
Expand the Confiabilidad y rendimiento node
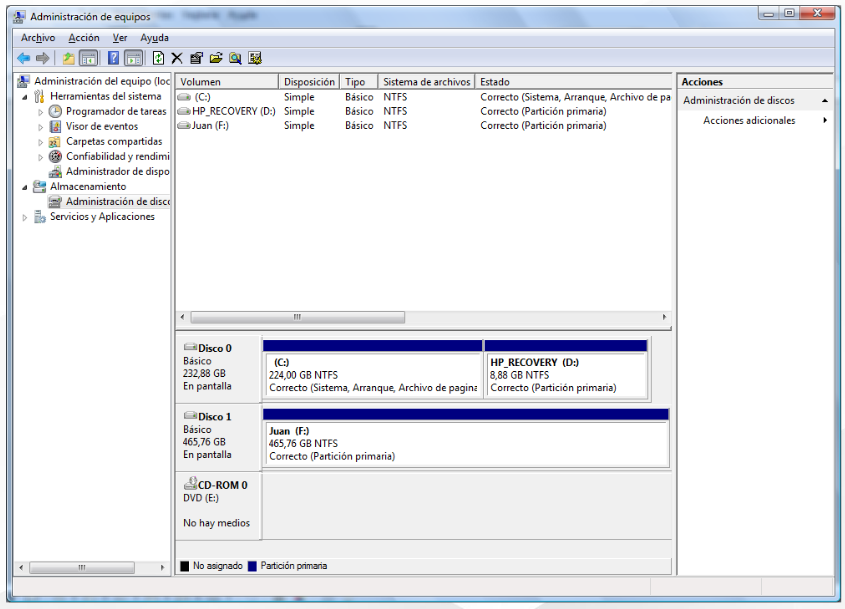[40, 157]
